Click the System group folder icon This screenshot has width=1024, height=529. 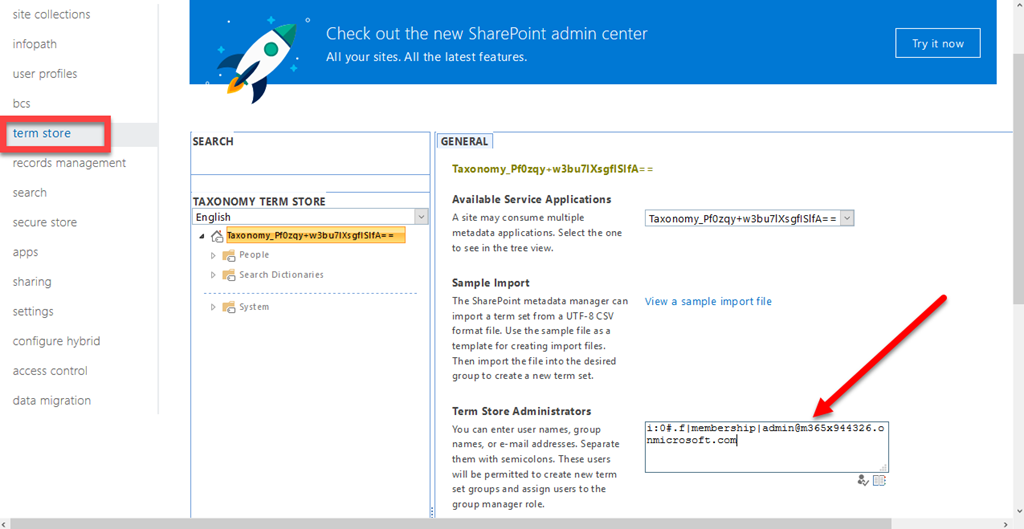pyautogui.click(x=229, y=307)
